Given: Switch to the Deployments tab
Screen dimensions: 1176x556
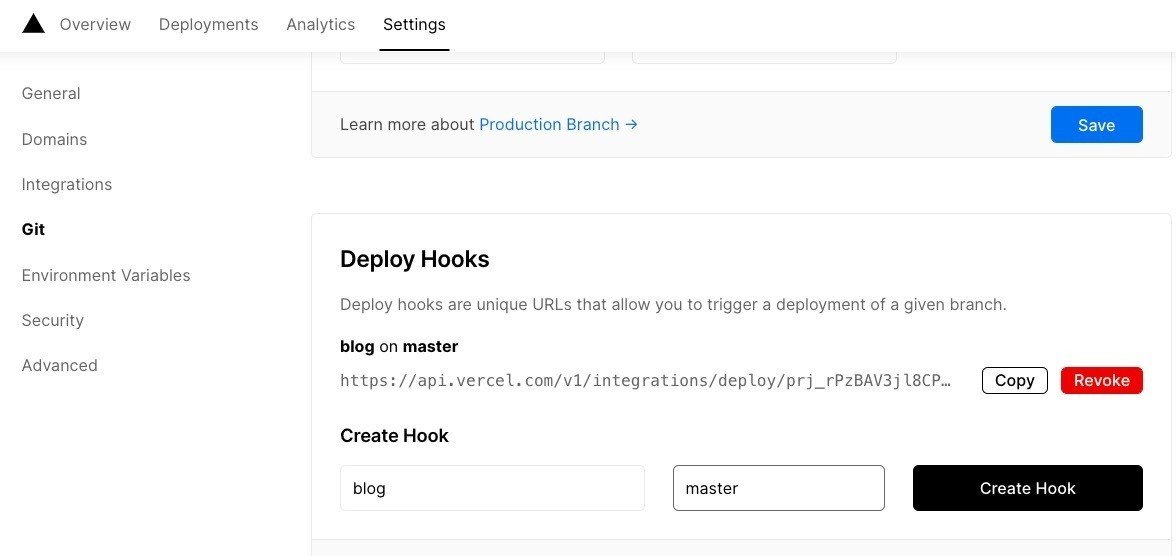Looking at the screenshot, I should coord(208,24).
